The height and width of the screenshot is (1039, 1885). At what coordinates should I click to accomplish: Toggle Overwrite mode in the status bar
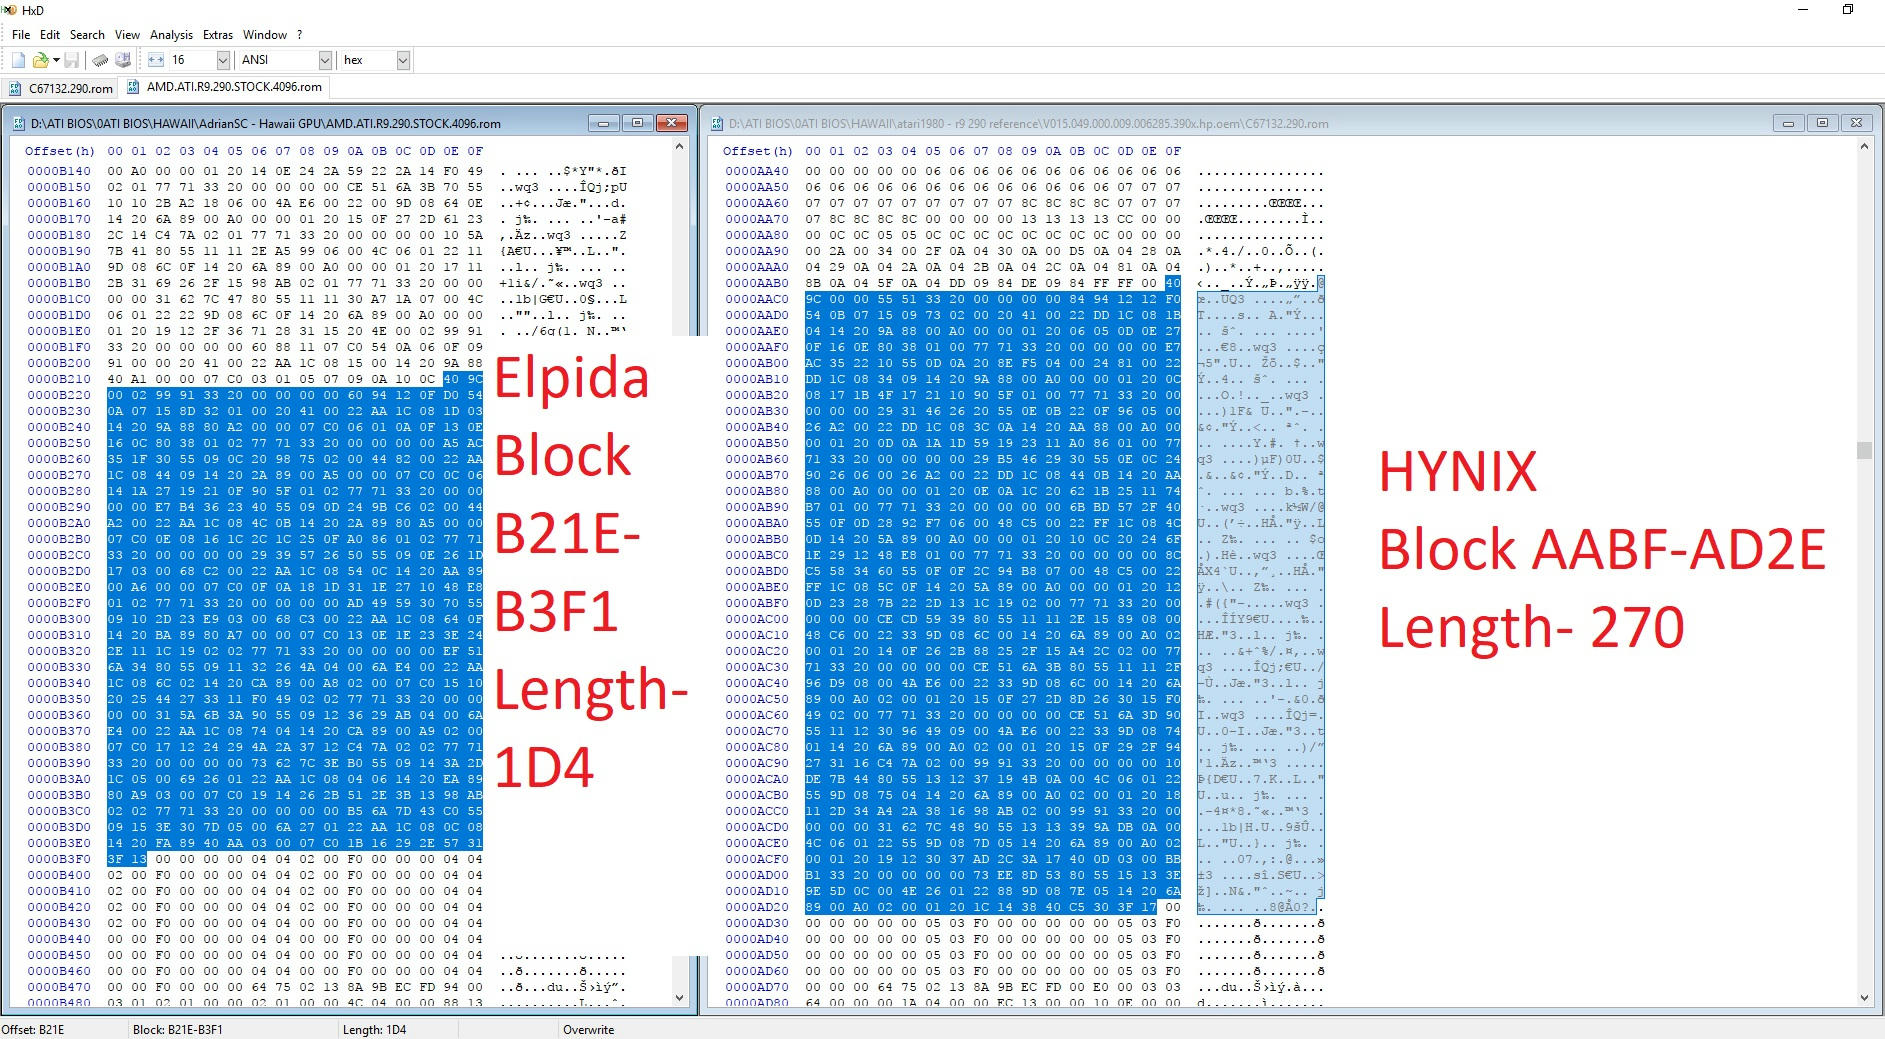pos(588,1029)
